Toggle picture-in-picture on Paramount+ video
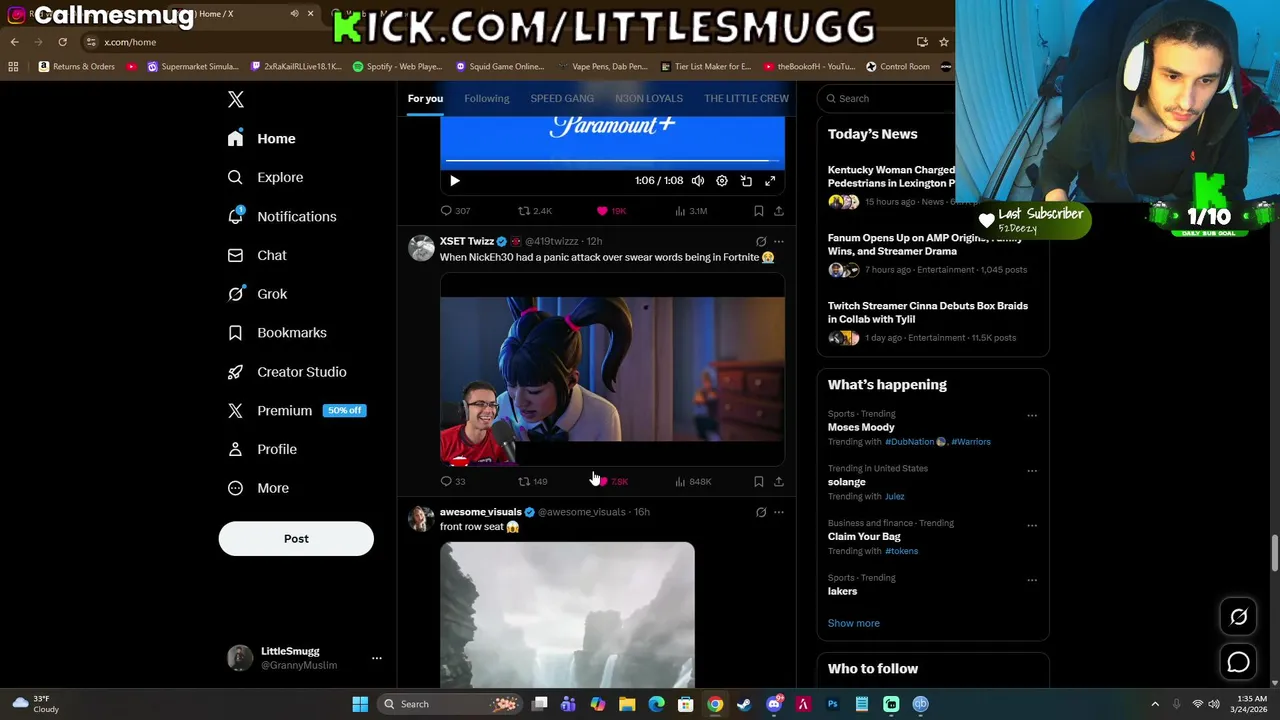The height and width of the screenshot is (720, 1280). [x=746, y=181]
